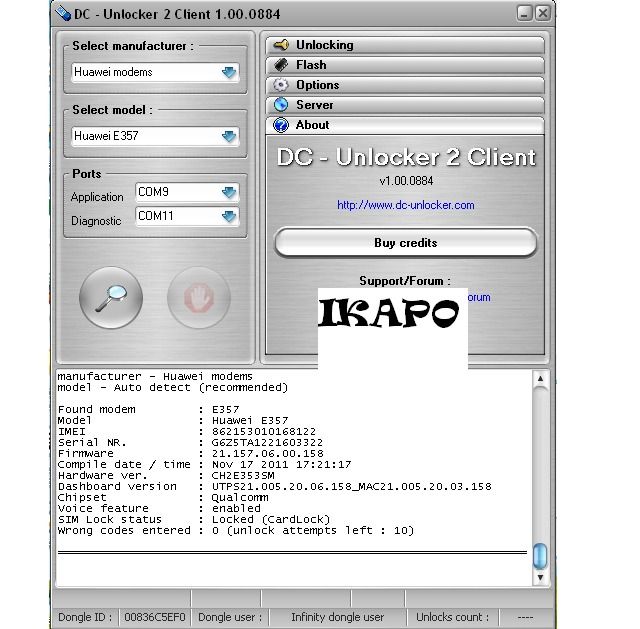Click the model - Auto detect (recommended) line

[173, 387]
